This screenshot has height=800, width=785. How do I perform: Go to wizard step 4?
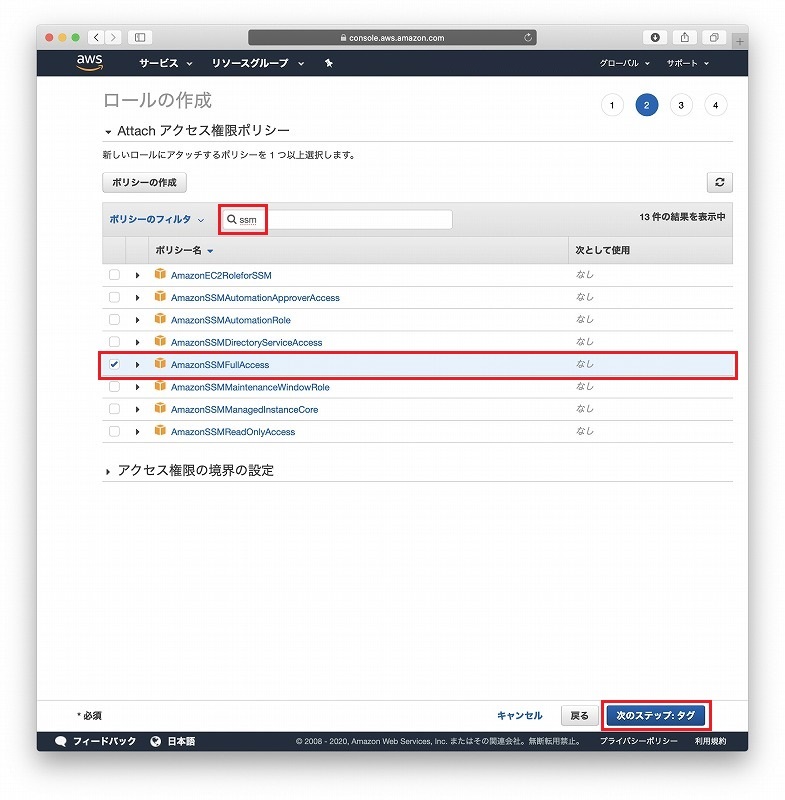click(715, 105)
